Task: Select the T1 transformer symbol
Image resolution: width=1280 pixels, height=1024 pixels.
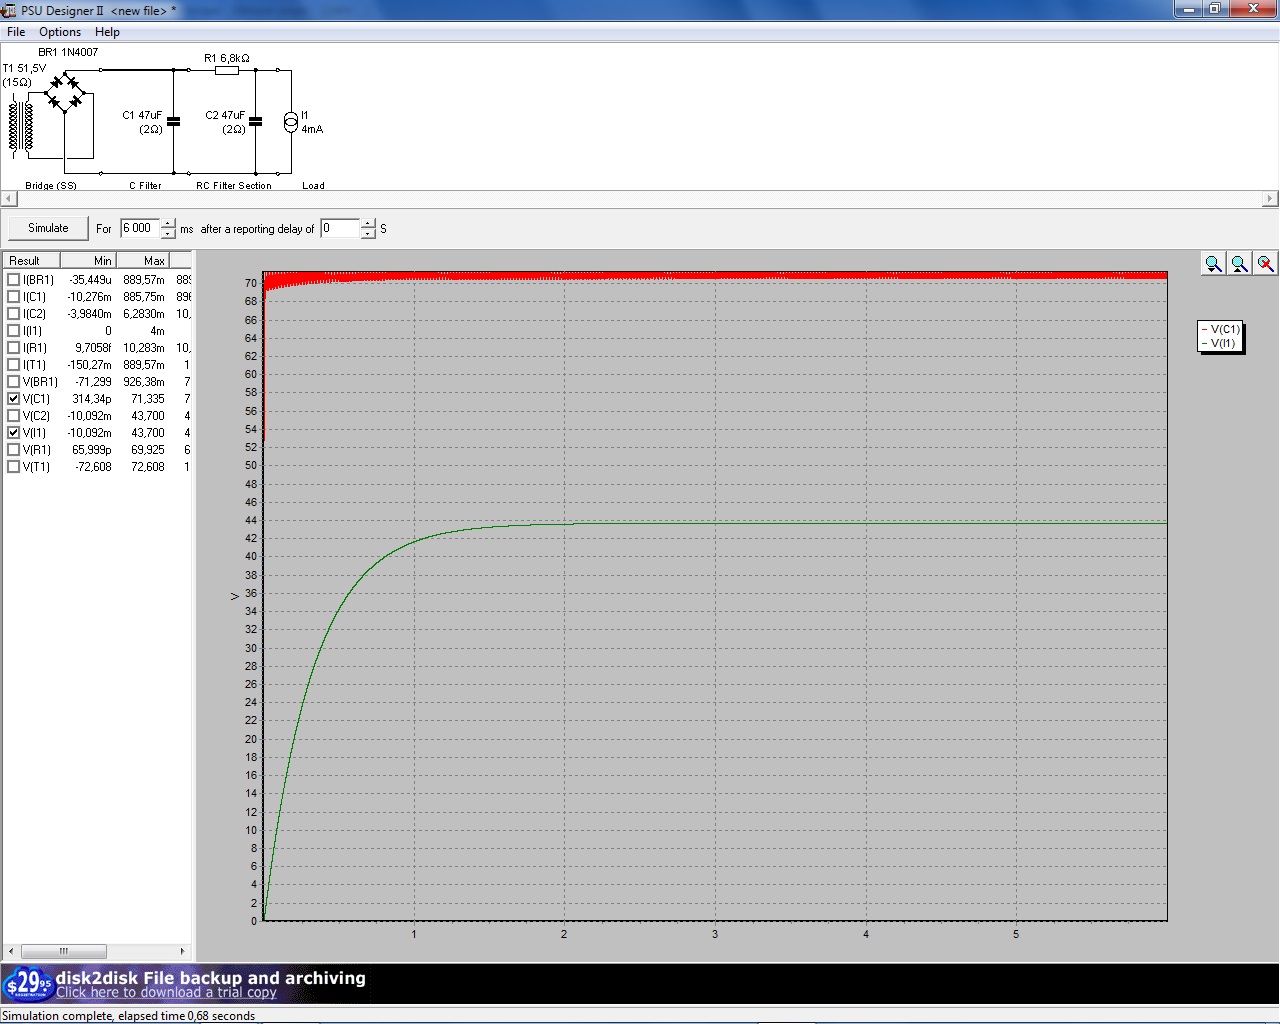Action: tap(20, 126)
